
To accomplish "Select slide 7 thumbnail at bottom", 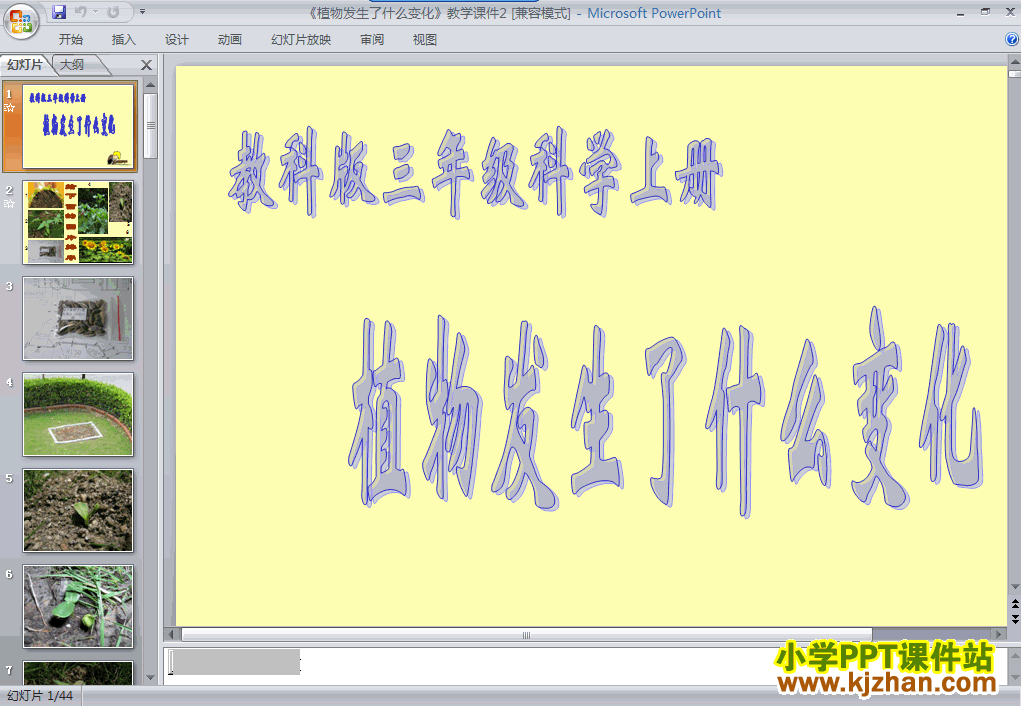I will [x=77, y=672].
